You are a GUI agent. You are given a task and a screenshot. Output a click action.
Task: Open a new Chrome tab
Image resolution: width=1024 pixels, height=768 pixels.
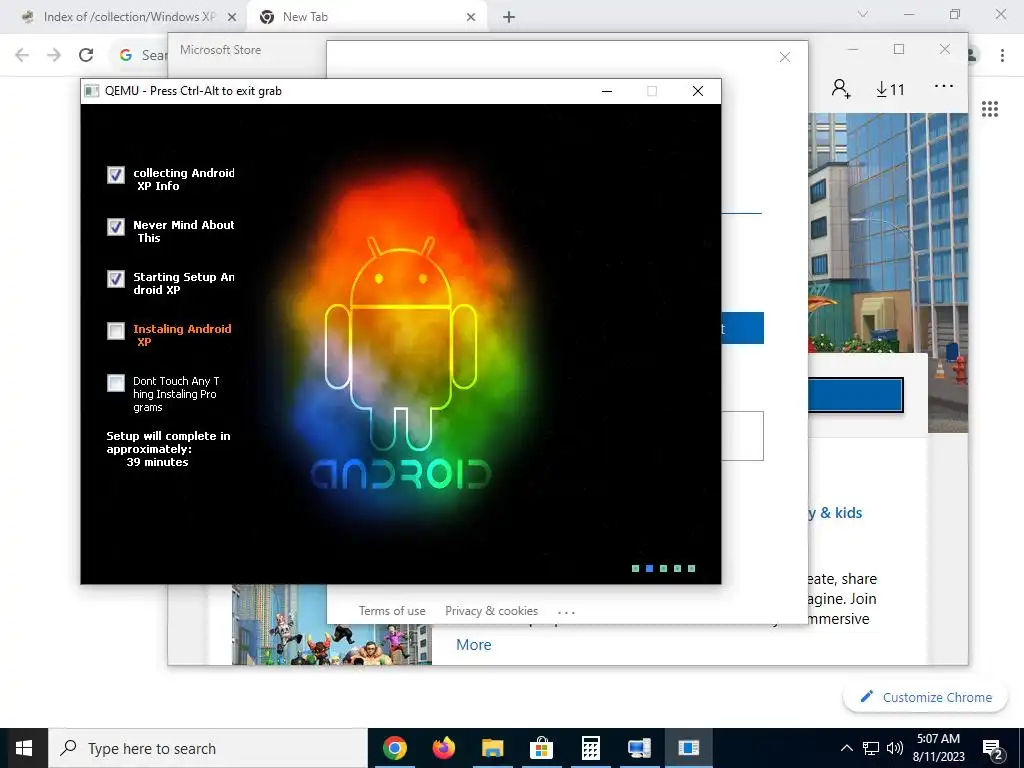(x=509, y=18)
